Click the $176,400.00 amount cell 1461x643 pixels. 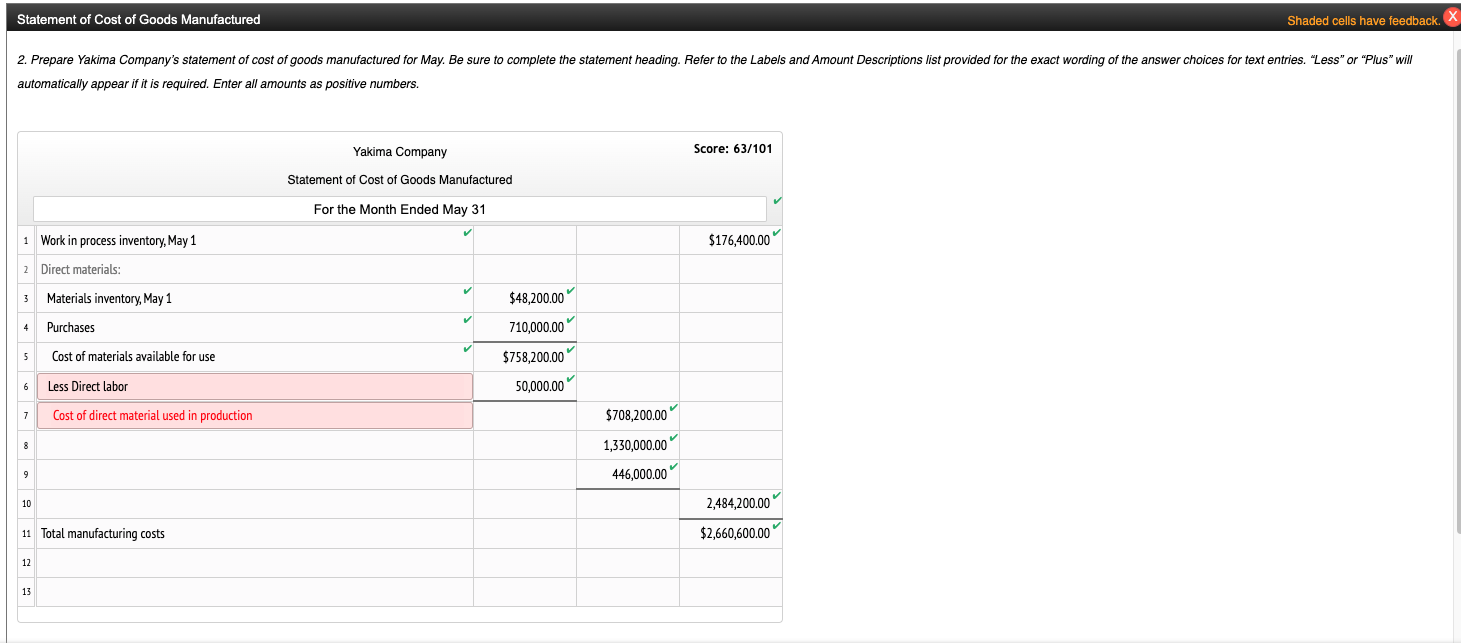[731, 240]
